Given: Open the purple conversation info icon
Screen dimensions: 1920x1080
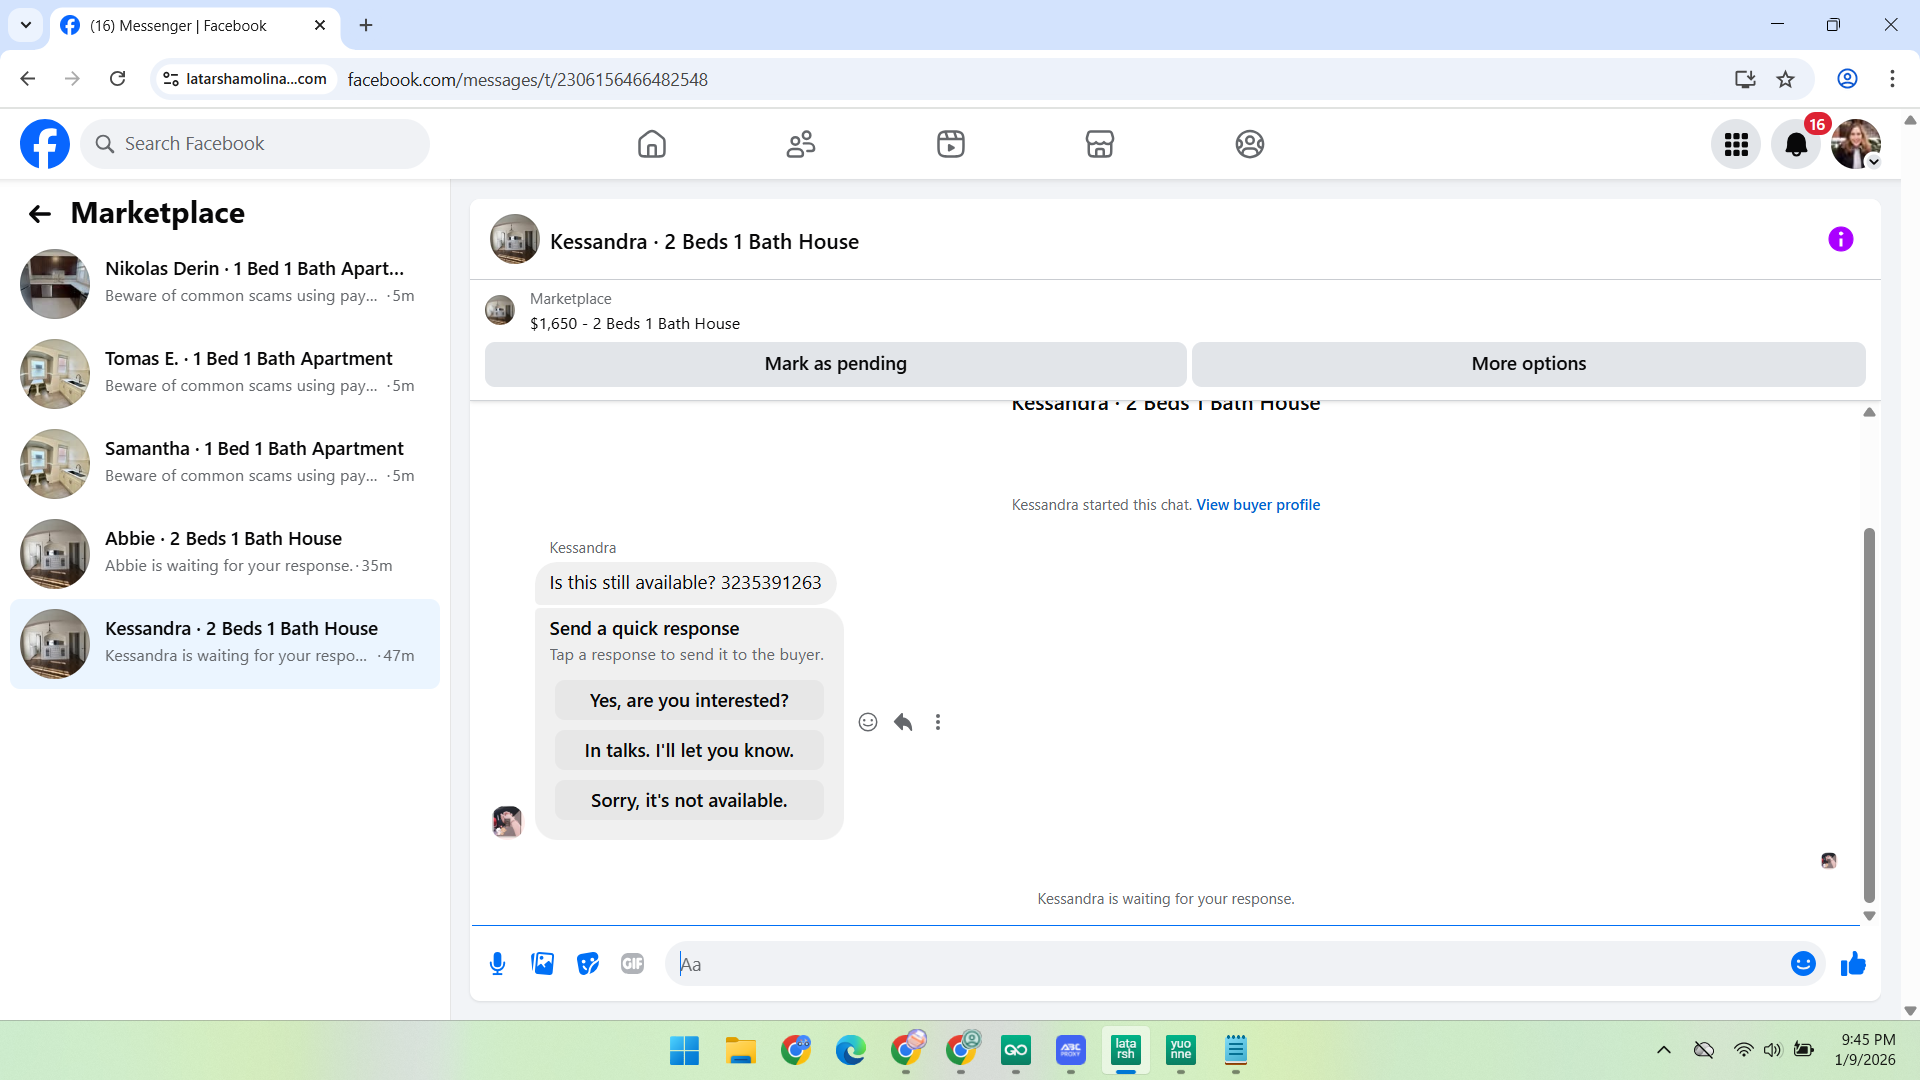Looking at the screenshot, I should 1840,240.
